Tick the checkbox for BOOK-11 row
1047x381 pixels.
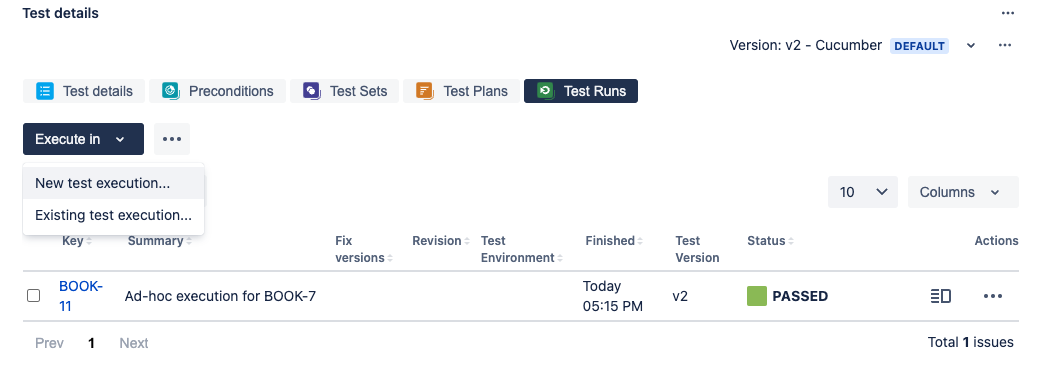[33, 295]
